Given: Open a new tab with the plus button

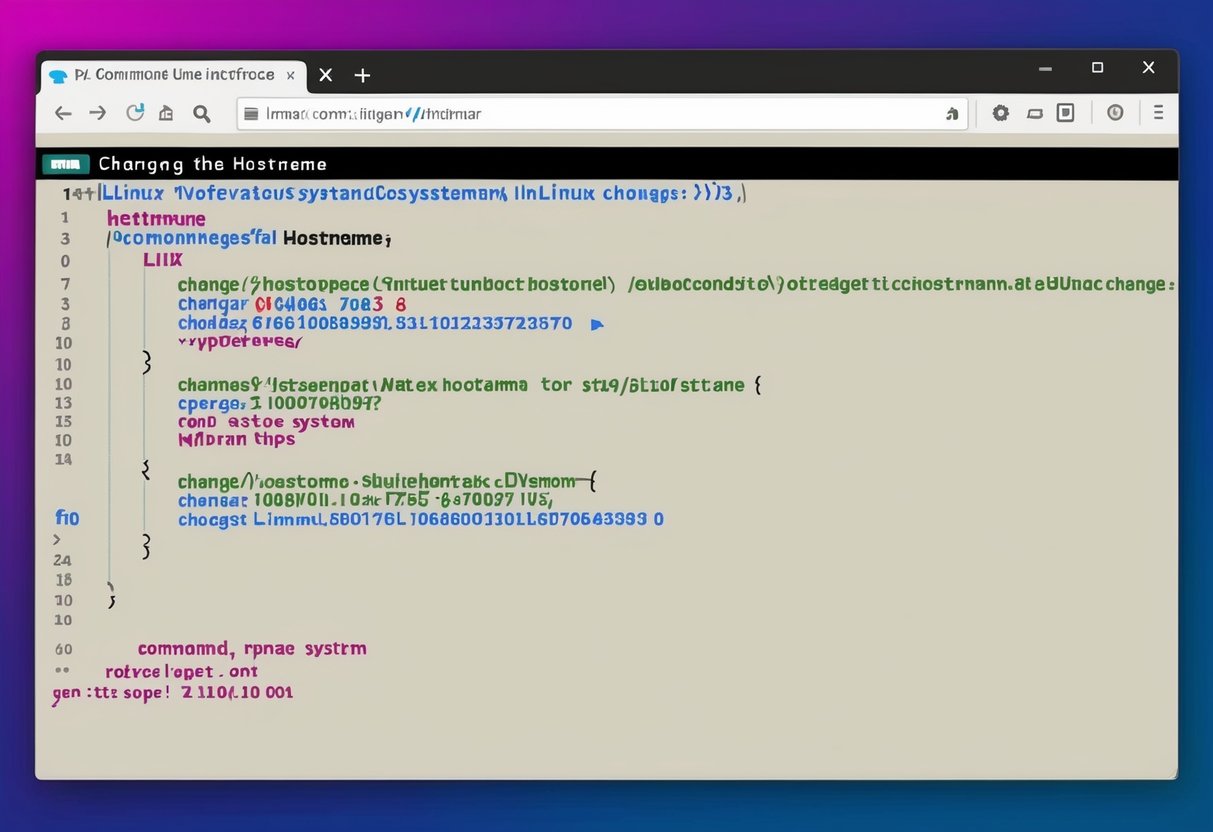Looking at the screenshot, I should coord(361,75).
